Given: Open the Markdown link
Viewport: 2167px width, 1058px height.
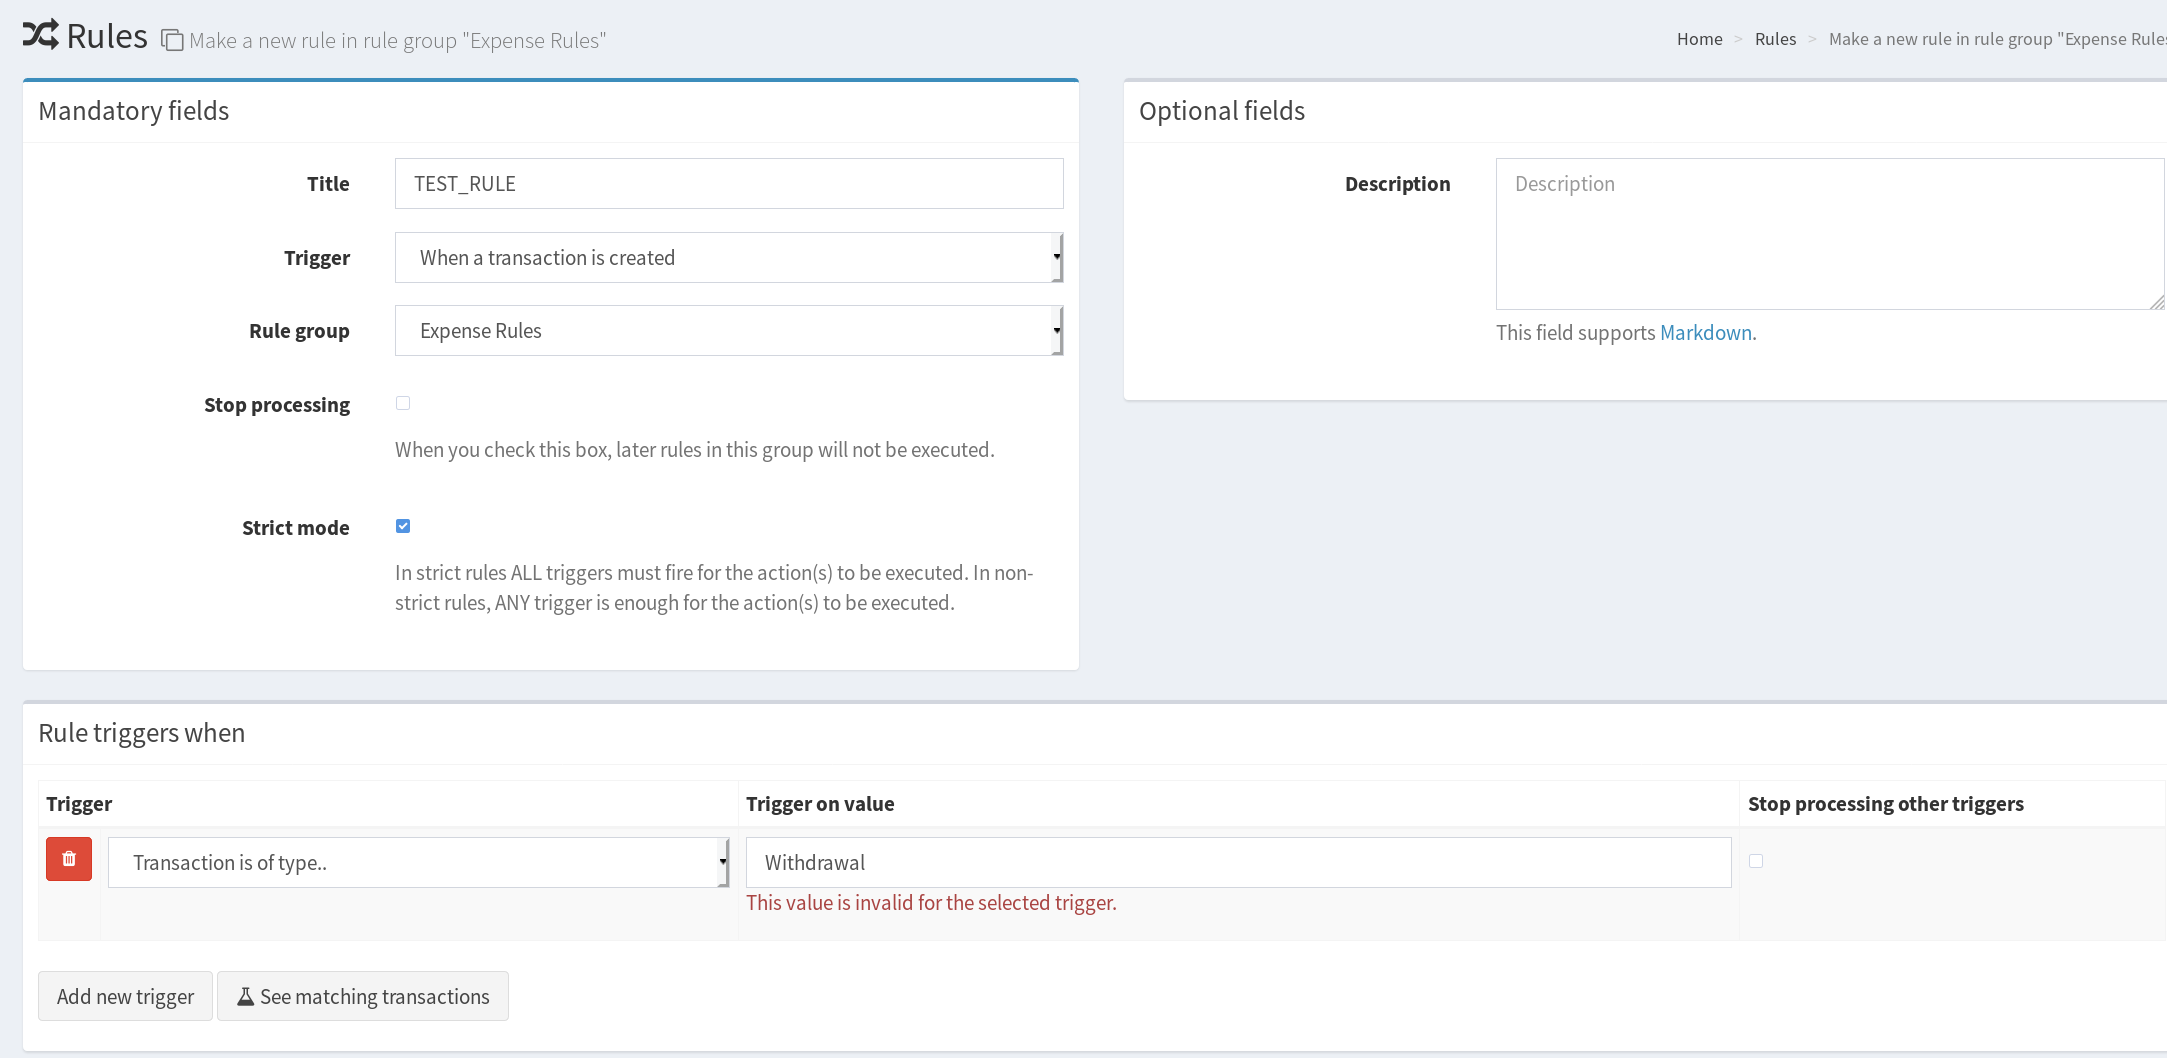Looking at the screenshot, I should 1706,333.
